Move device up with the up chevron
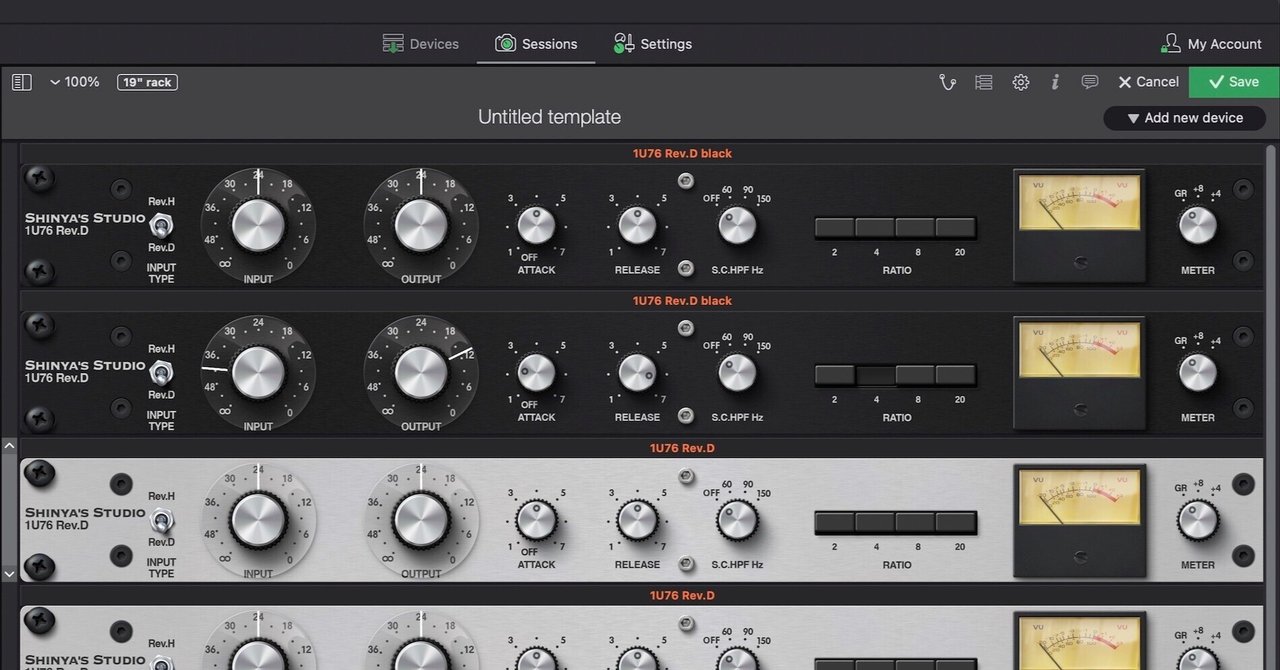This screenshot has height=670, width=1280. pos(9,446)
